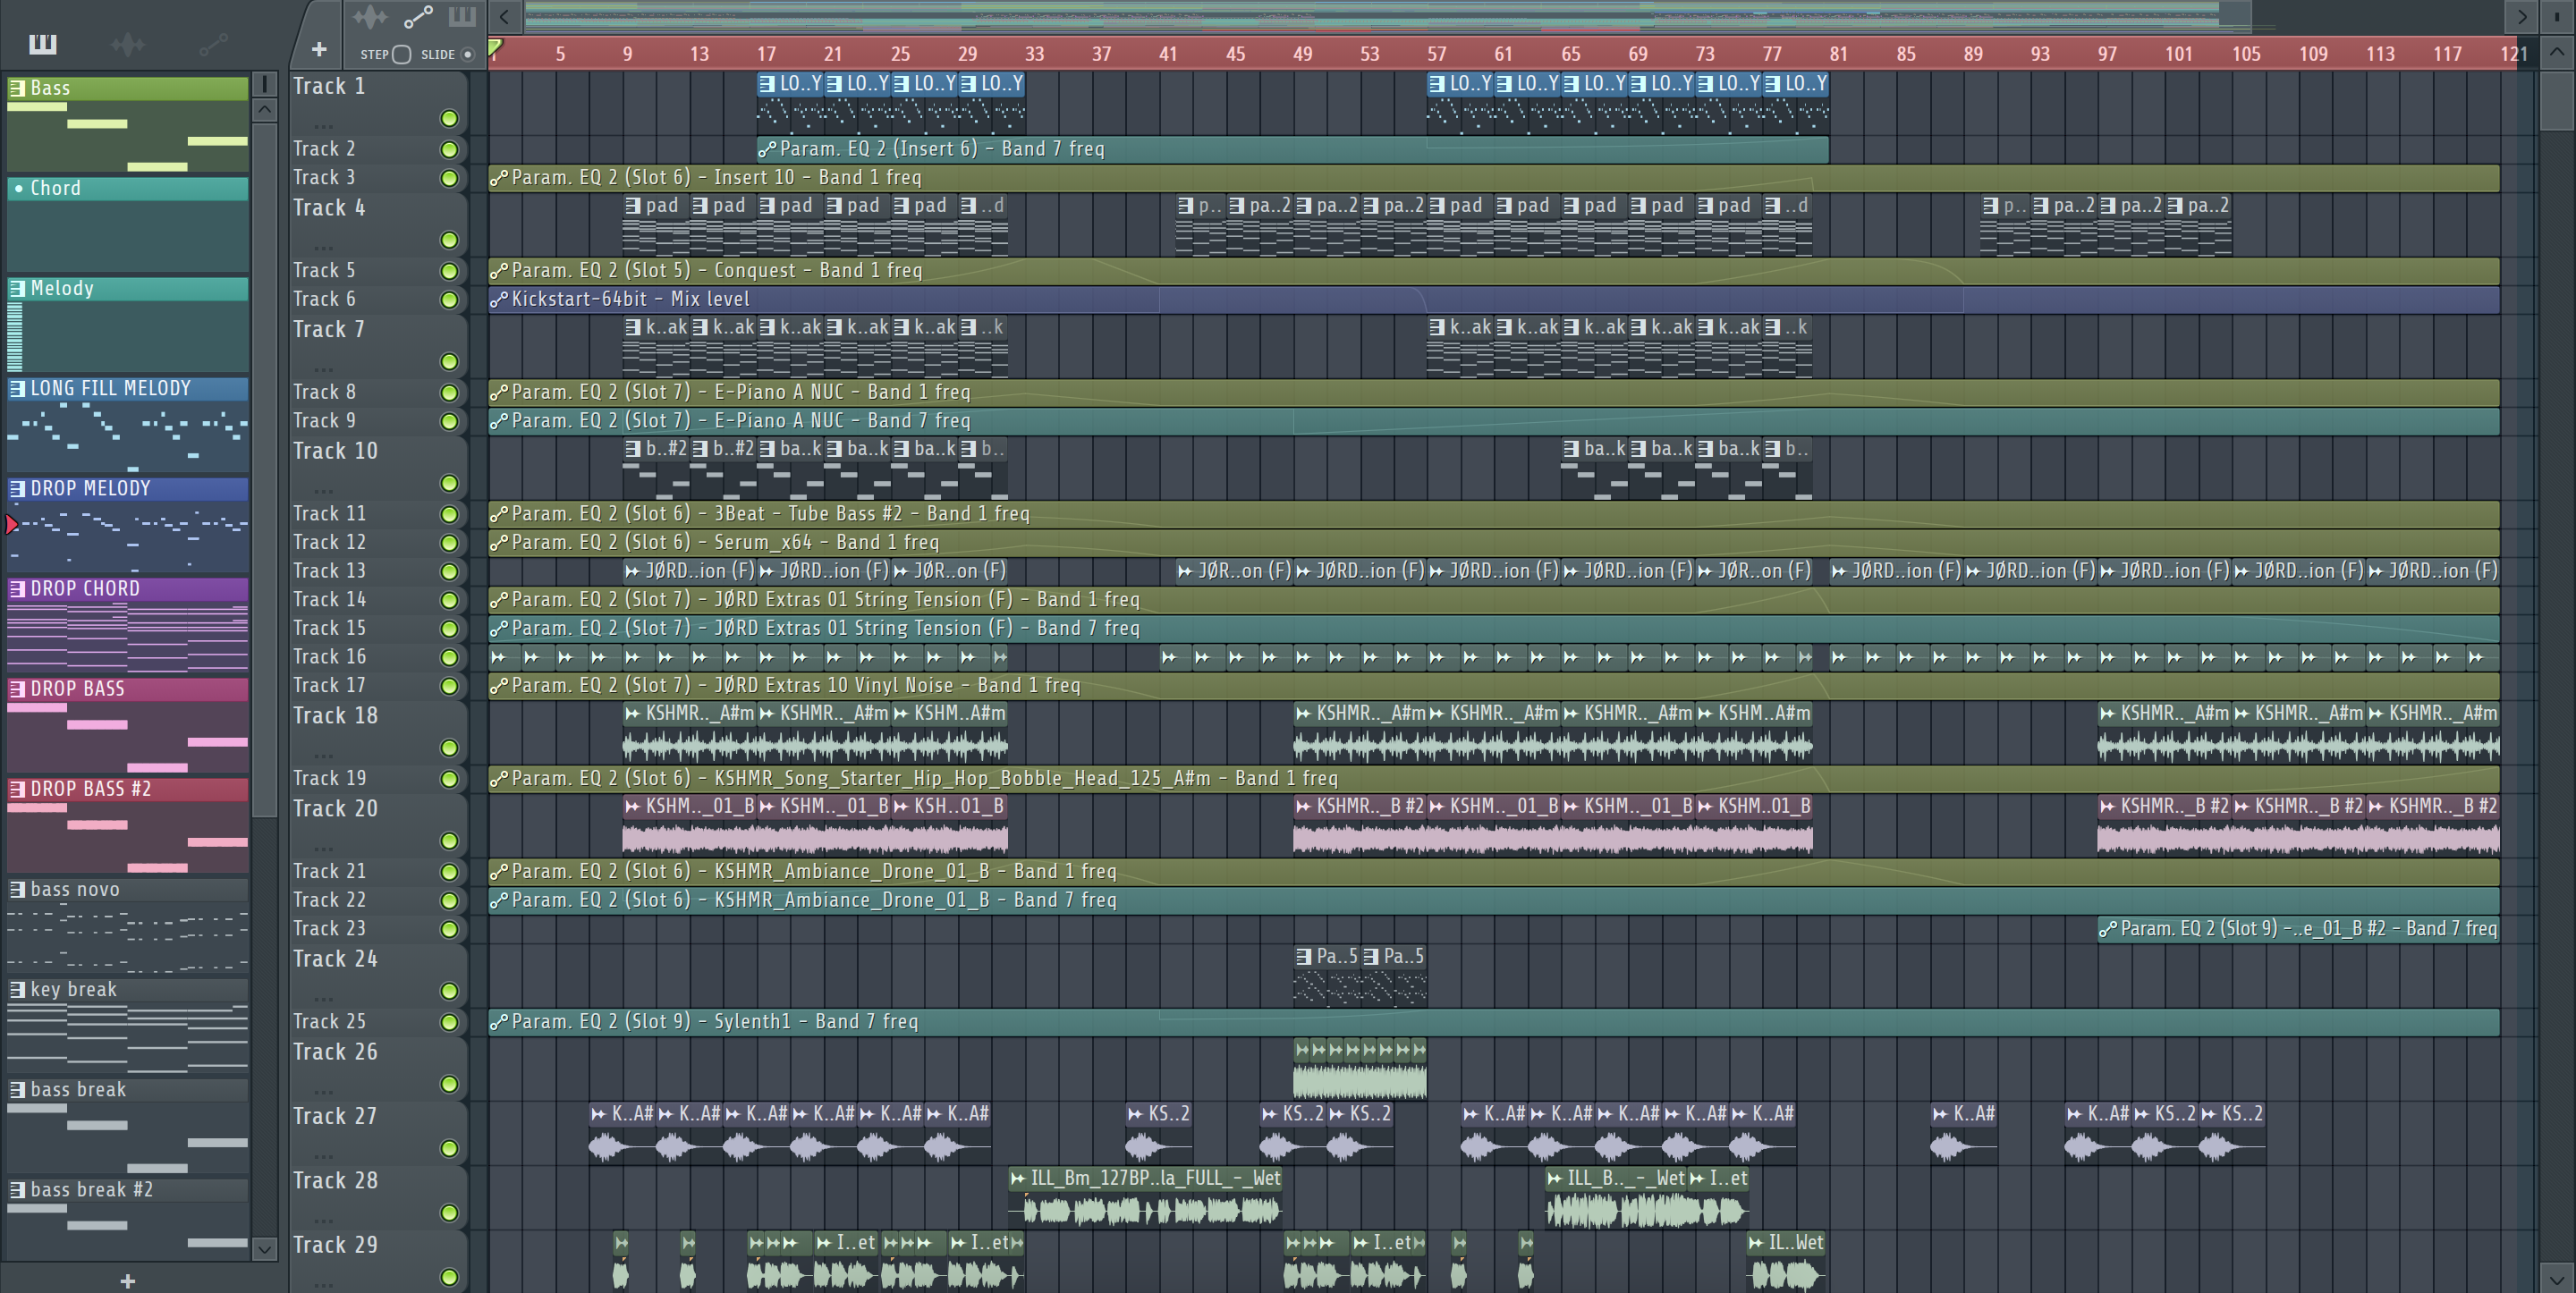
Task: Click the plus icon above Track 1
Action: click(319, 49)
